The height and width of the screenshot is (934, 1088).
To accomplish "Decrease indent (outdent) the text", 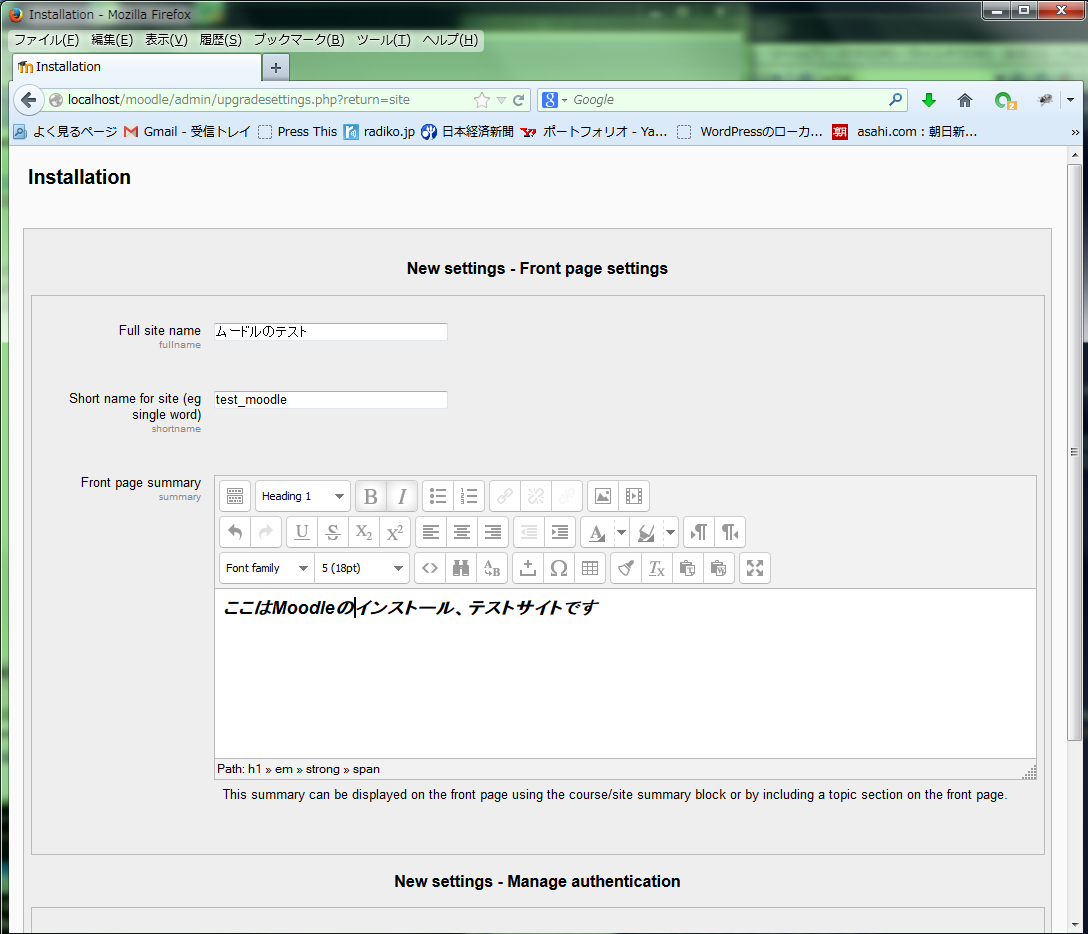I will click(x=529, y=532).
